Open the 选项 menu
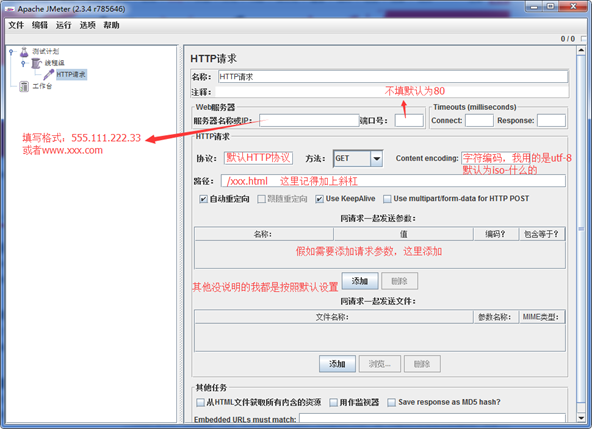Viewport: 592px width, 429px height. pyautogui.click(x=87, y=25)
